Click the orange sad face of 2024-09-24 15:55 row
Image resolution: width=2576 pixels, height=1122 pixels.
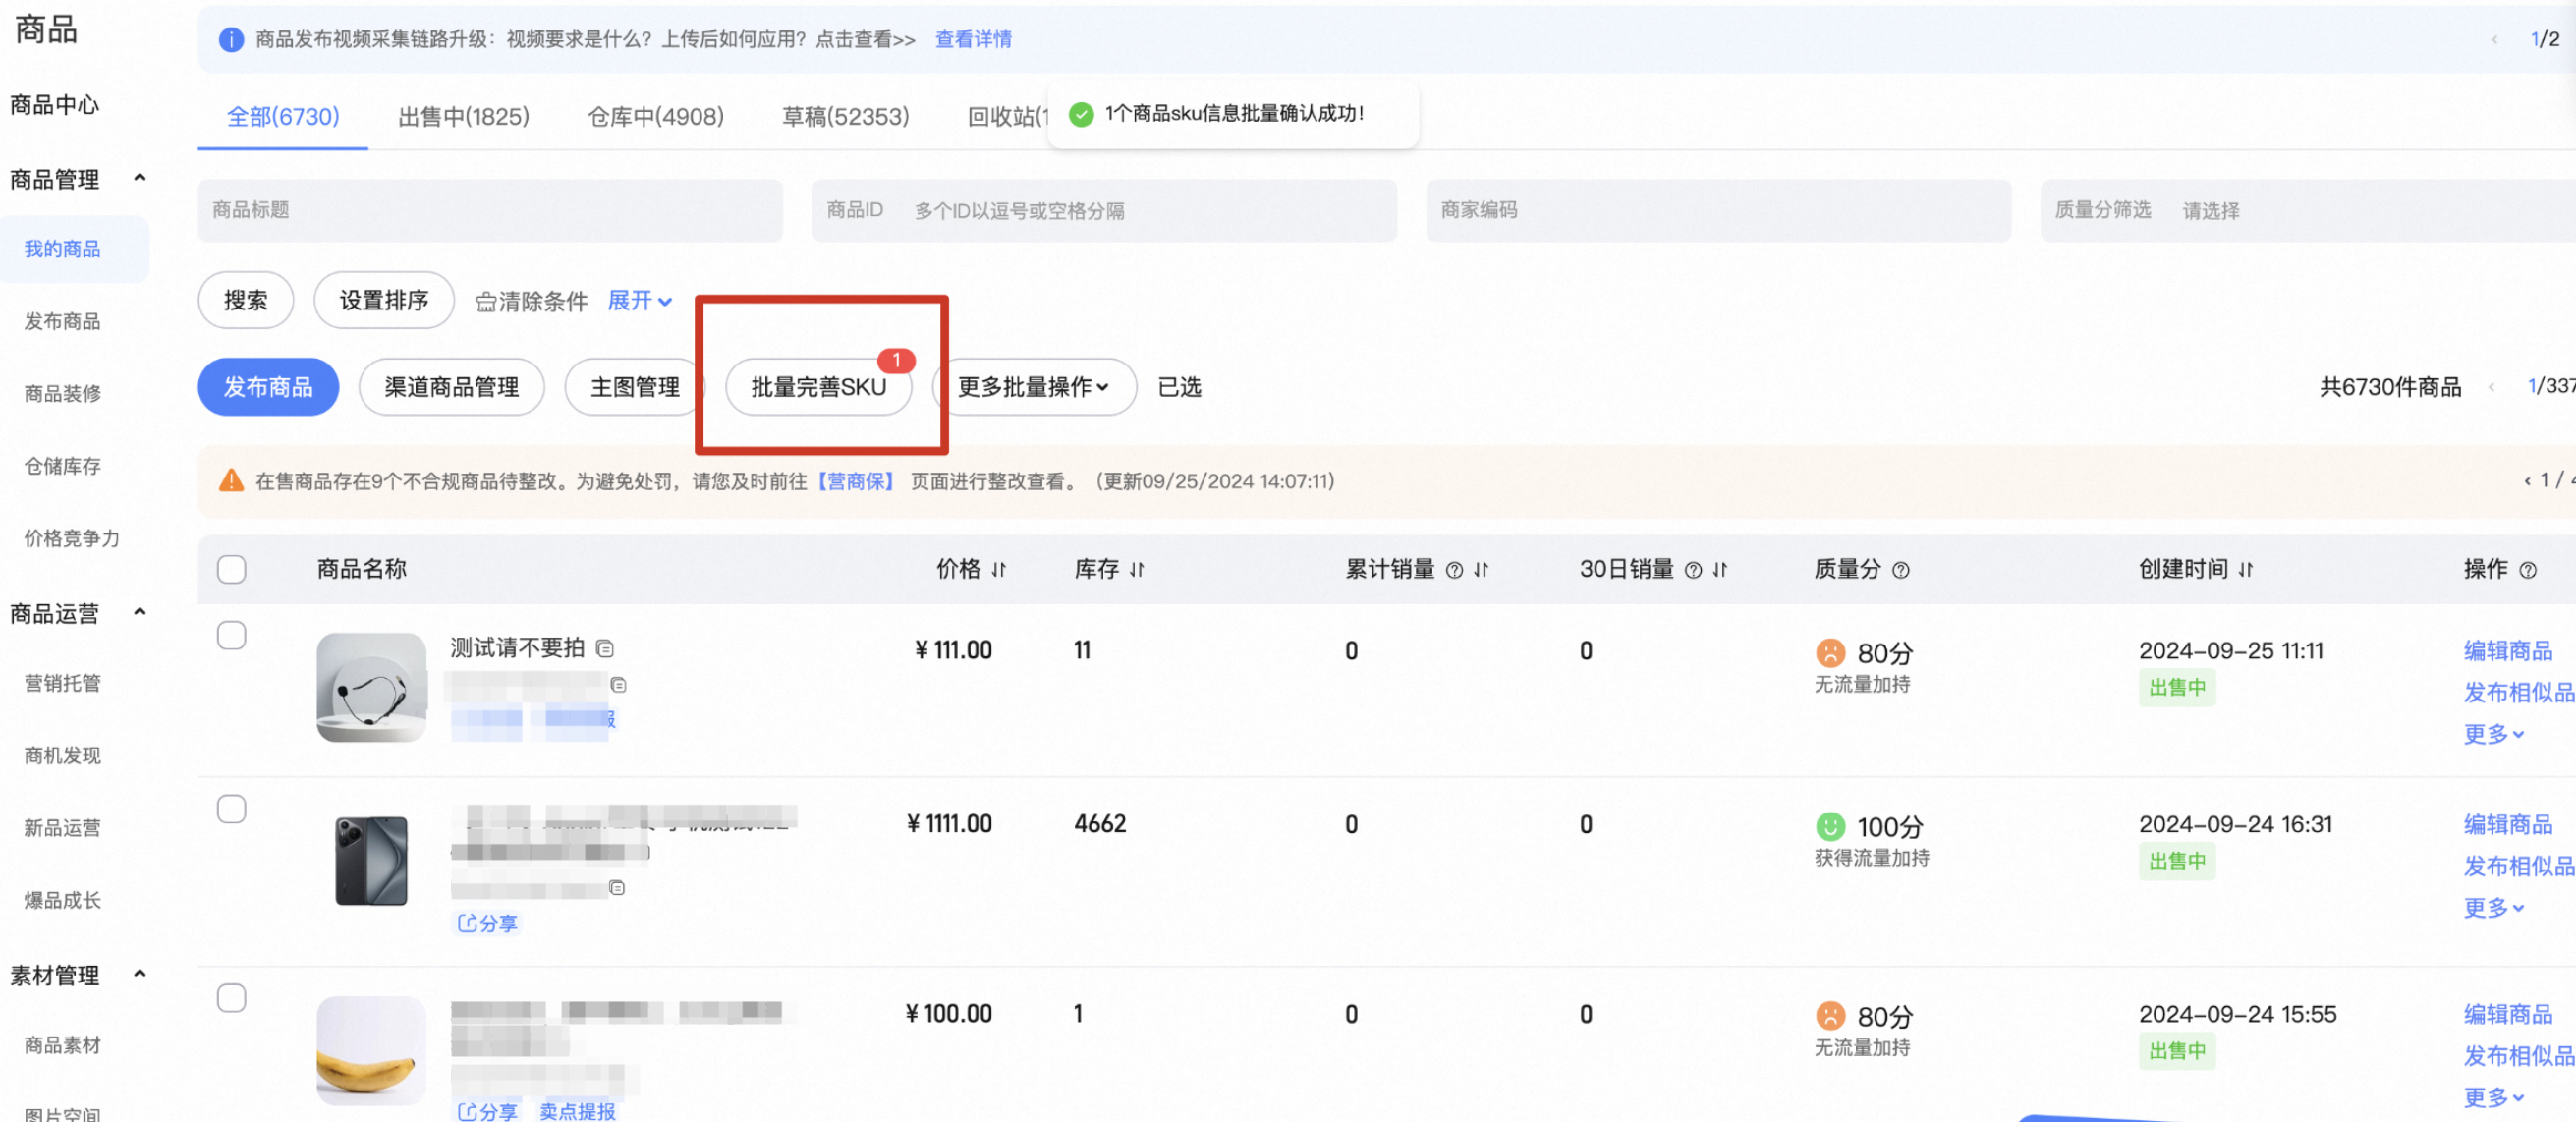pyautogui.click(x=1830, y=1016)
